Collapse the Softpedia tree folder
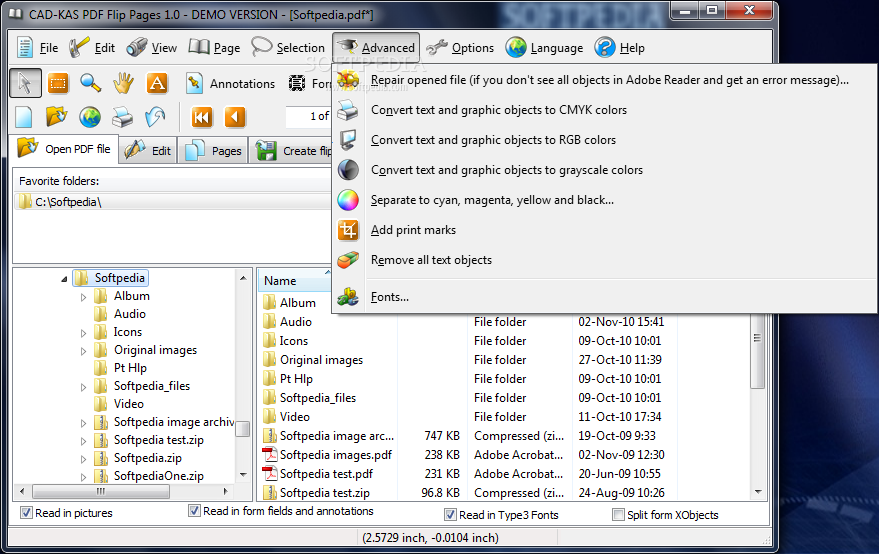879x554 pixels. tap(64, 279)
